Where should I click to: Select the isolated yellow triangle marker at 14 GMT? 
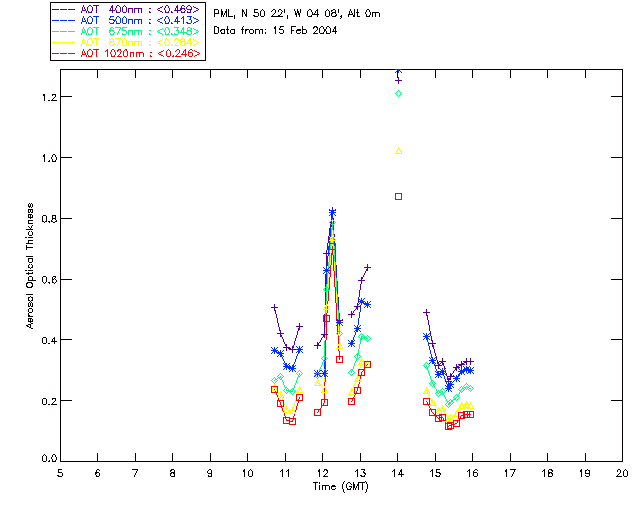click(x=399, y=151)
